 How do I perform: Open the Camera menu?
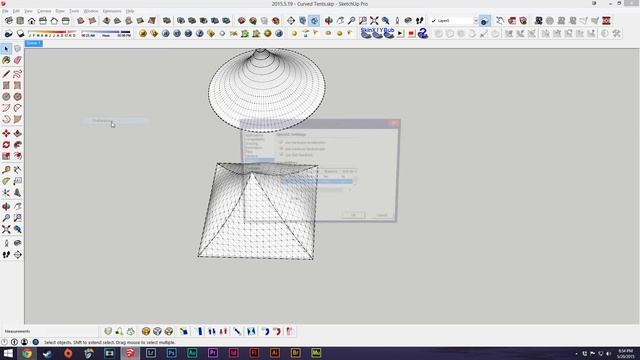[44, 11]
